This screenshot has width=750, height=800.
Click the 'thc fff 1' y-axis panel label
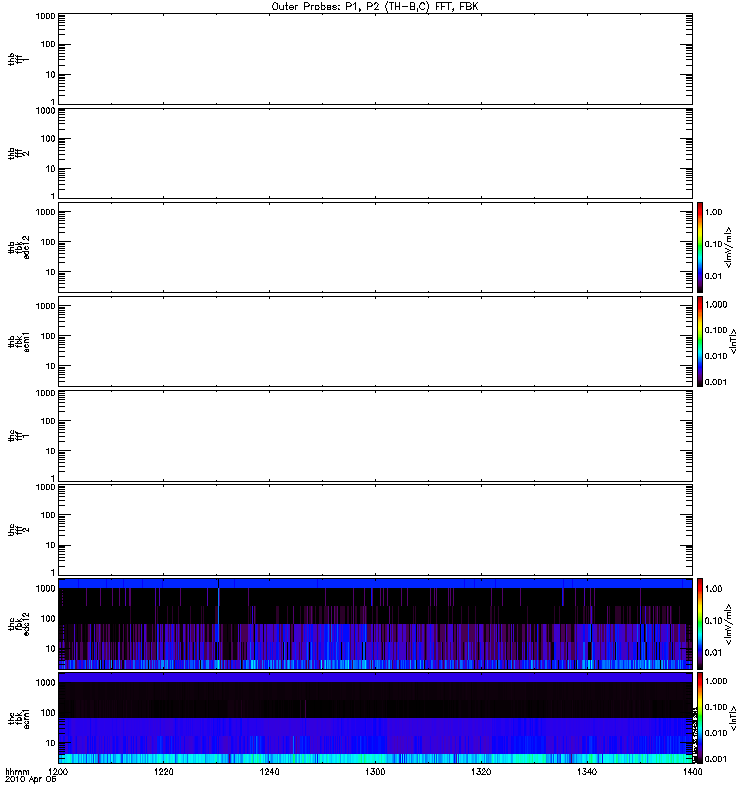(x=18, y=436)
